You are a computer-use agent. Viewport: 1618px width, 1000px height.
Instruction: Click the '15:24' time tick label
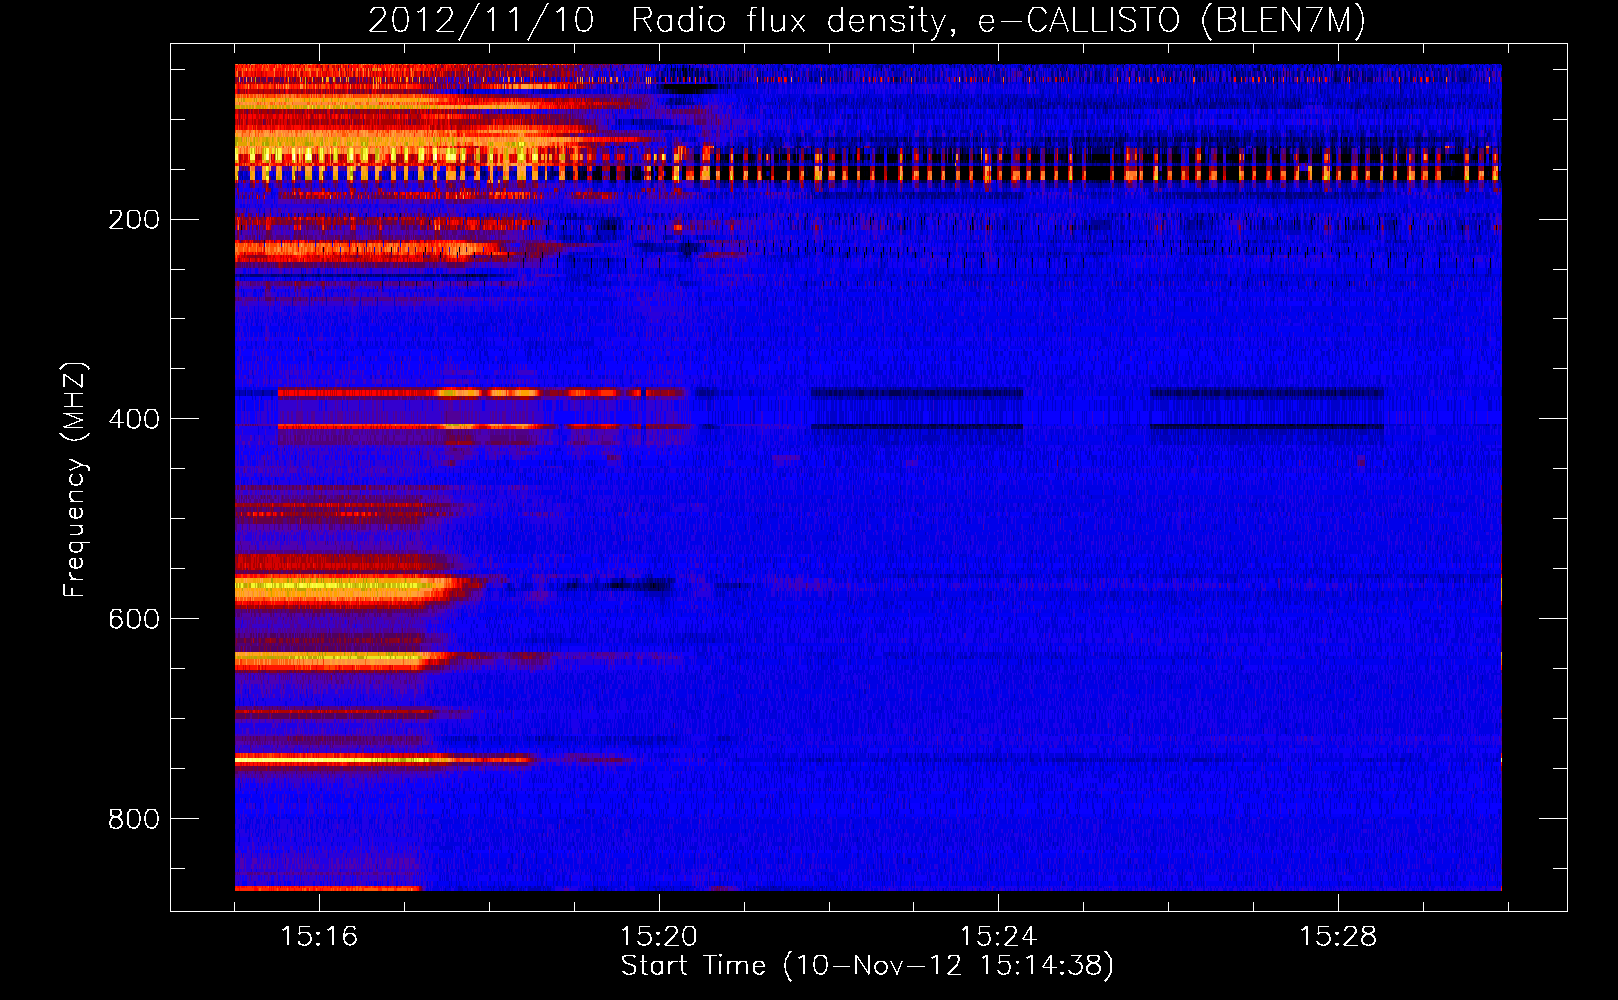[x=998, y=937]
